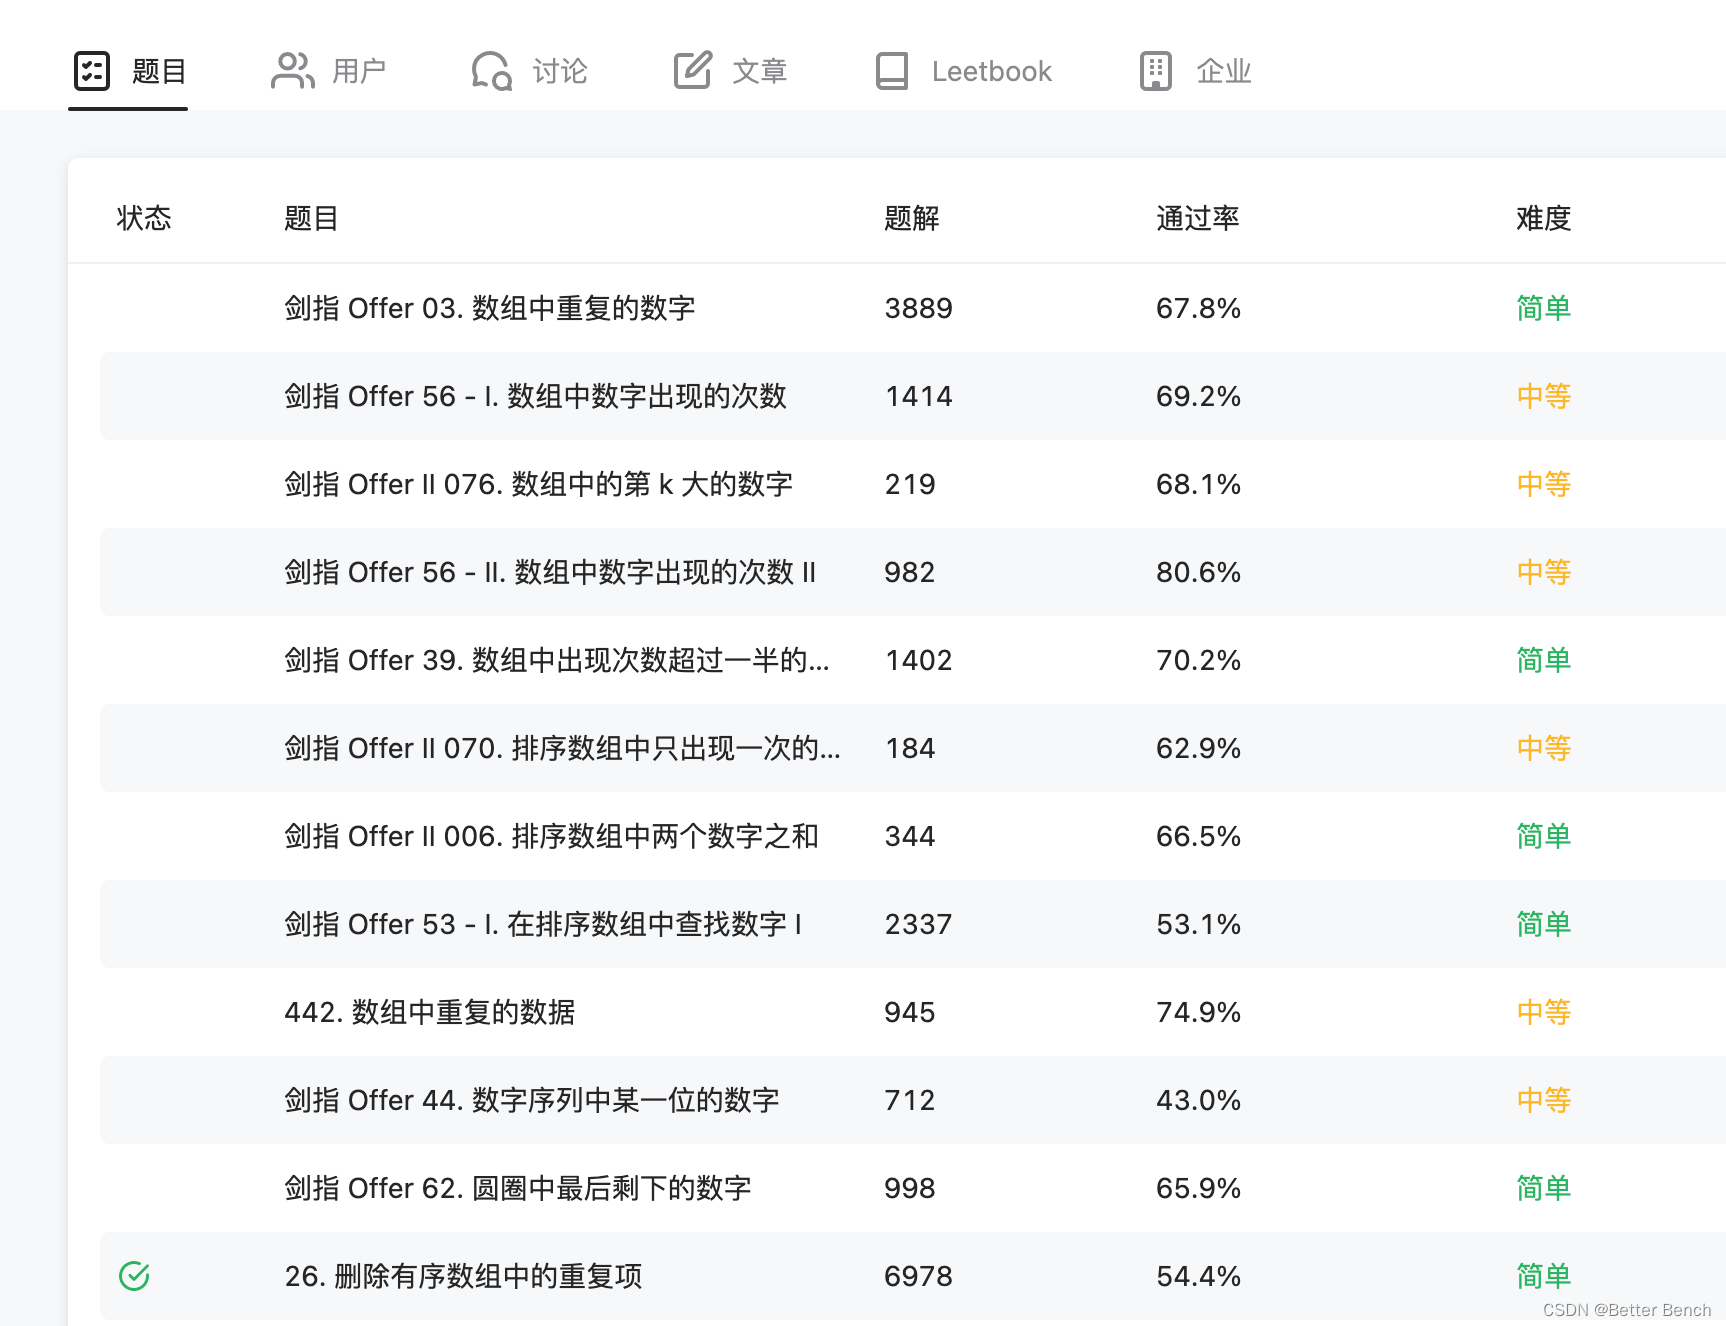Viewport: 1726px width, 1326px height.
Task: Click solution count 219
Action: 910,484
